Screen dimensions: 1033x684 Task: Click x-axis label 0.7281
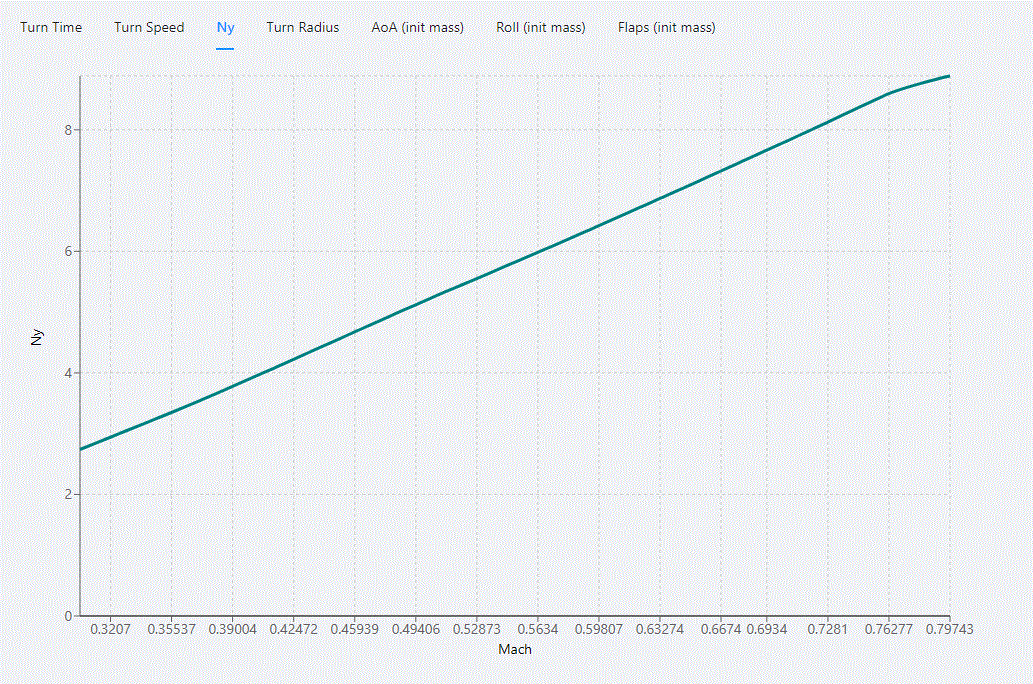827,629
